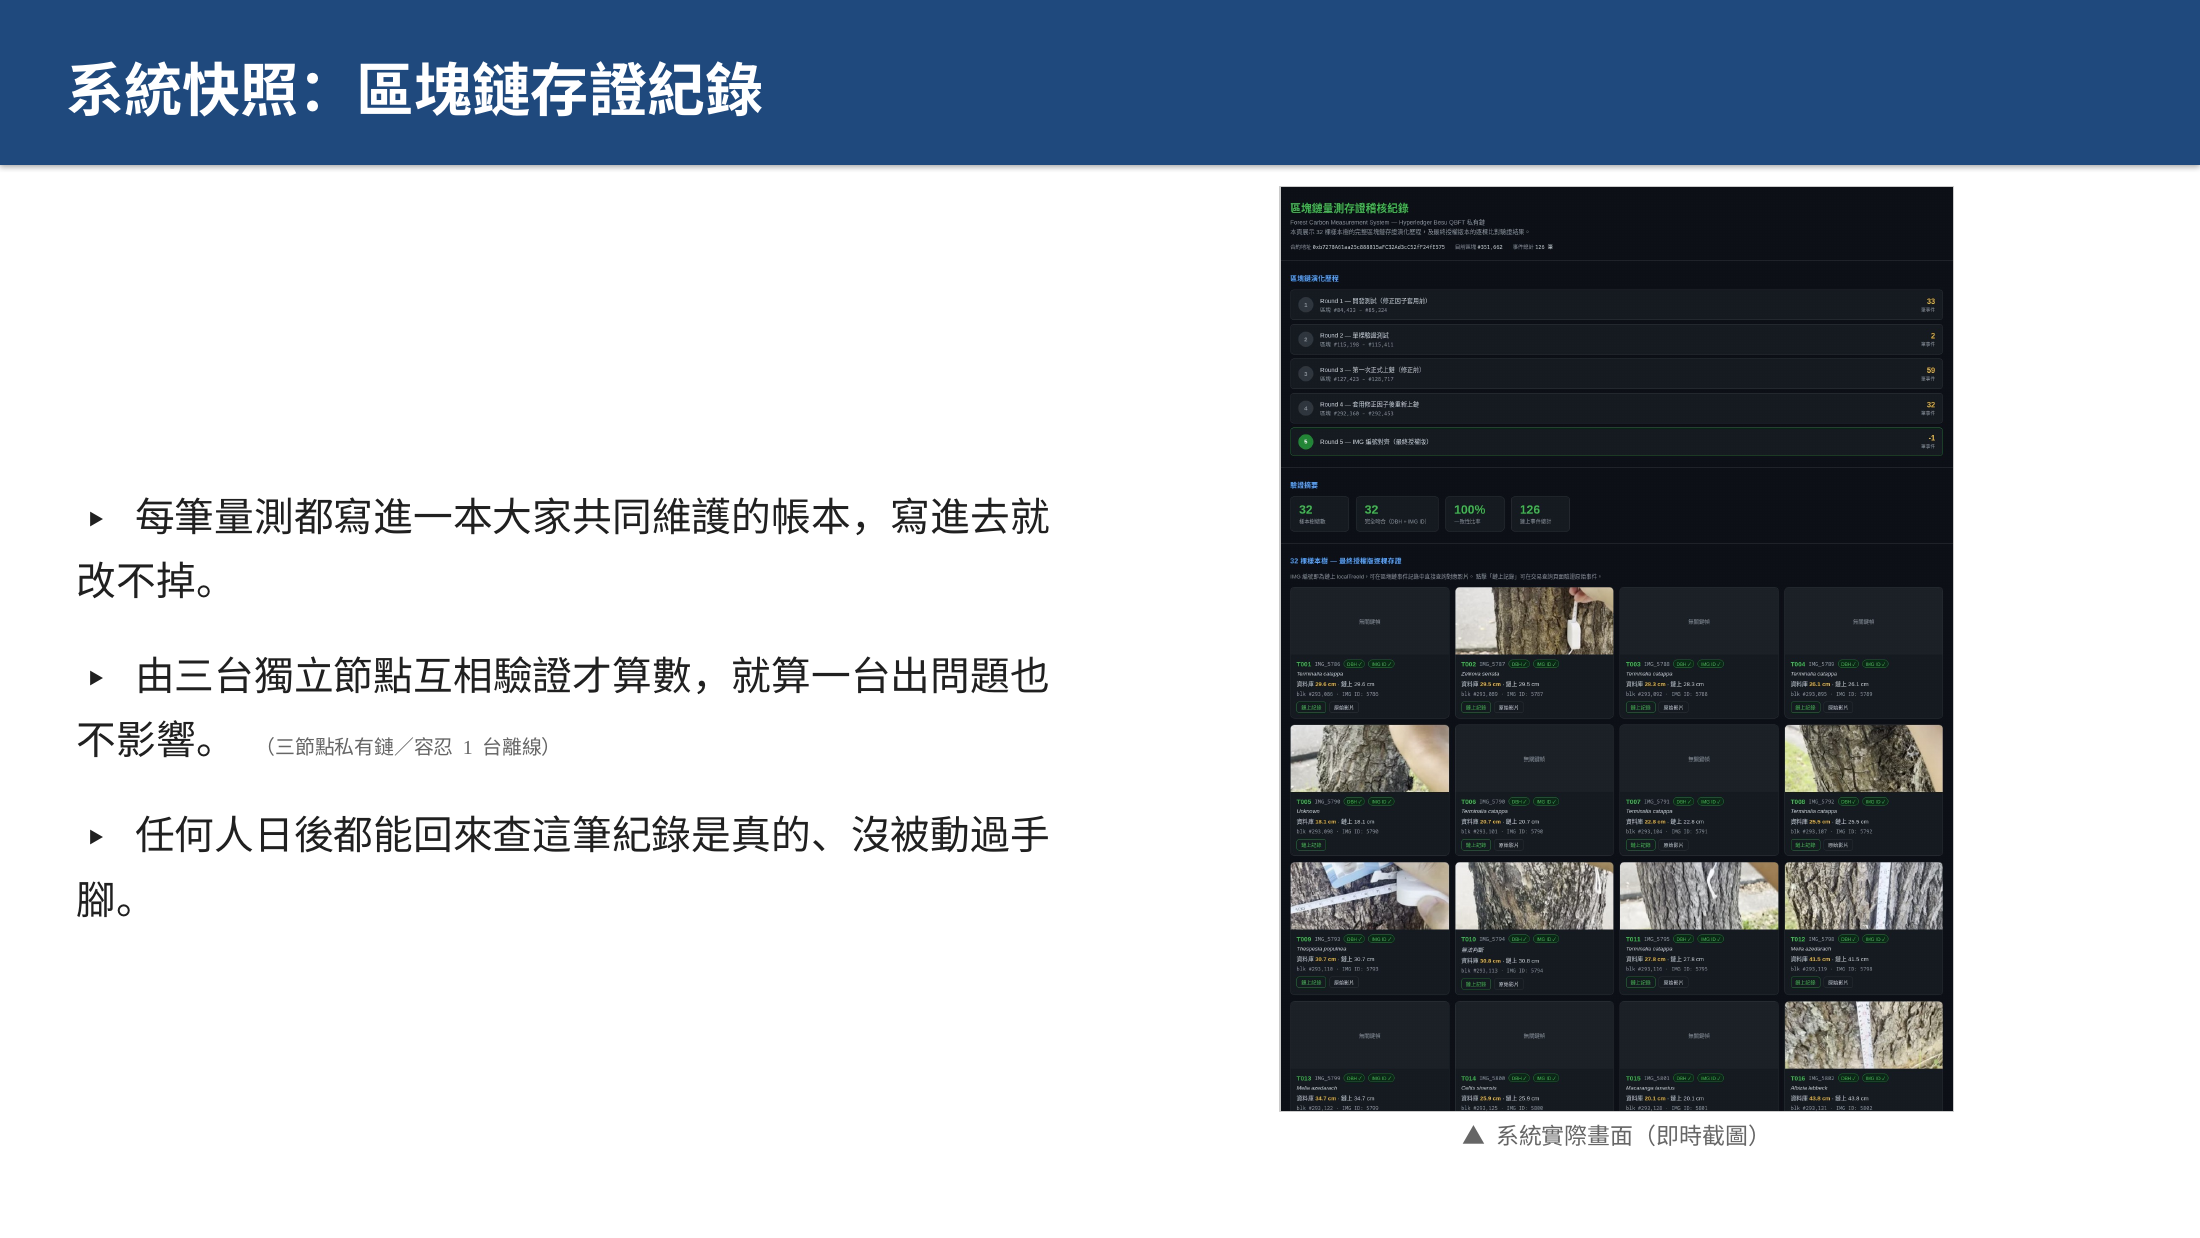
Task: Open the green on-chain record button on card T011
Action: click(x=1641, y=982)
